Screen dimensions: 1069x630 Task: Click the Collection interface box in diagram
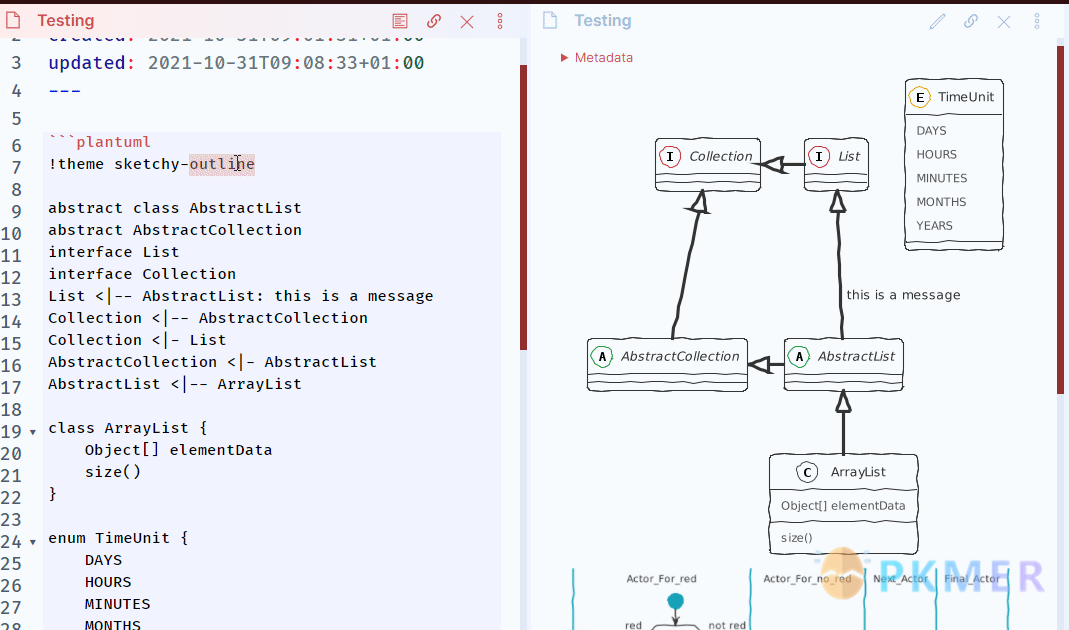pos(708,164)
